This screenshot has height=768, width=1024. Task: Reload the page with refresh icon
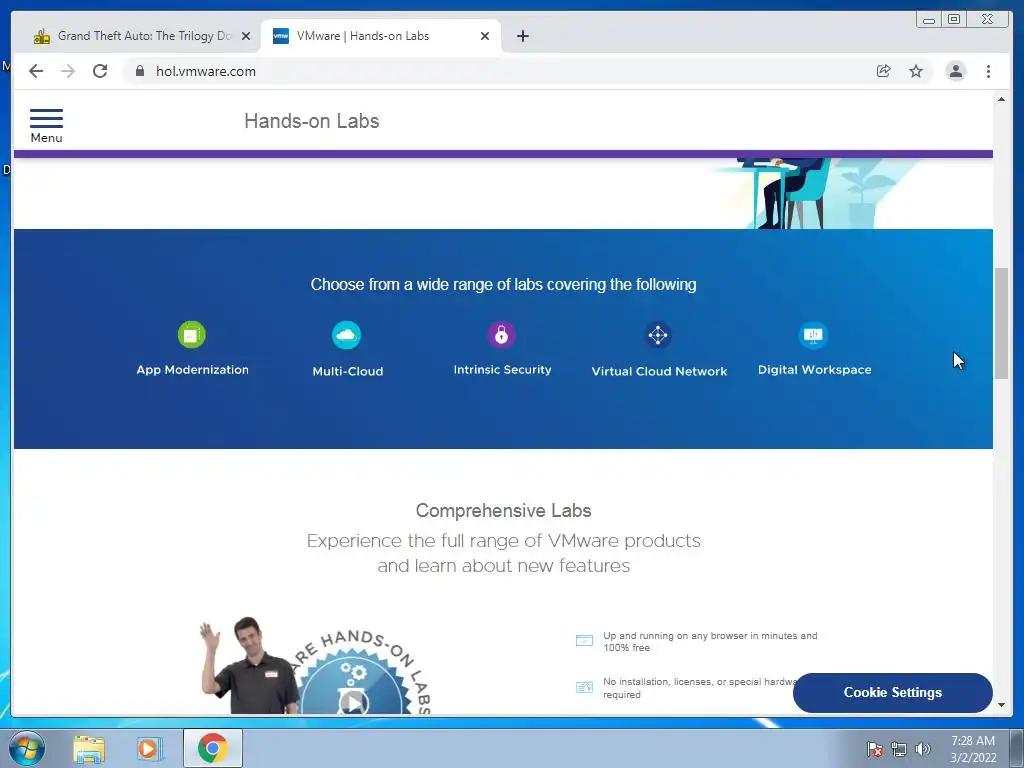click(x=100, y=71)
